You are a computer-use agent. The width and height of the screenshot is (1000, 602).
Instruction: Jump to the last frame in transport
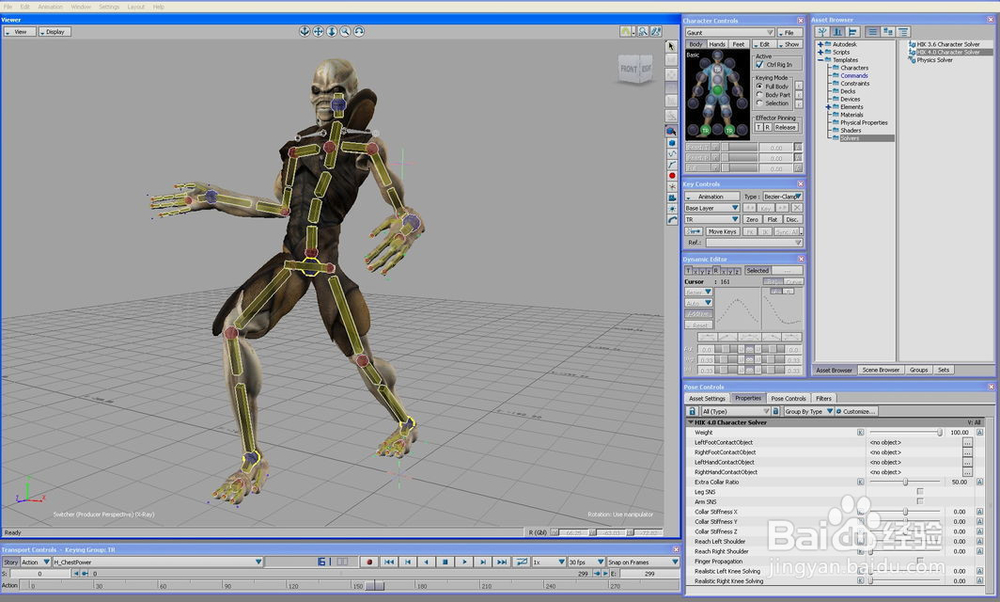coord(502,562)
